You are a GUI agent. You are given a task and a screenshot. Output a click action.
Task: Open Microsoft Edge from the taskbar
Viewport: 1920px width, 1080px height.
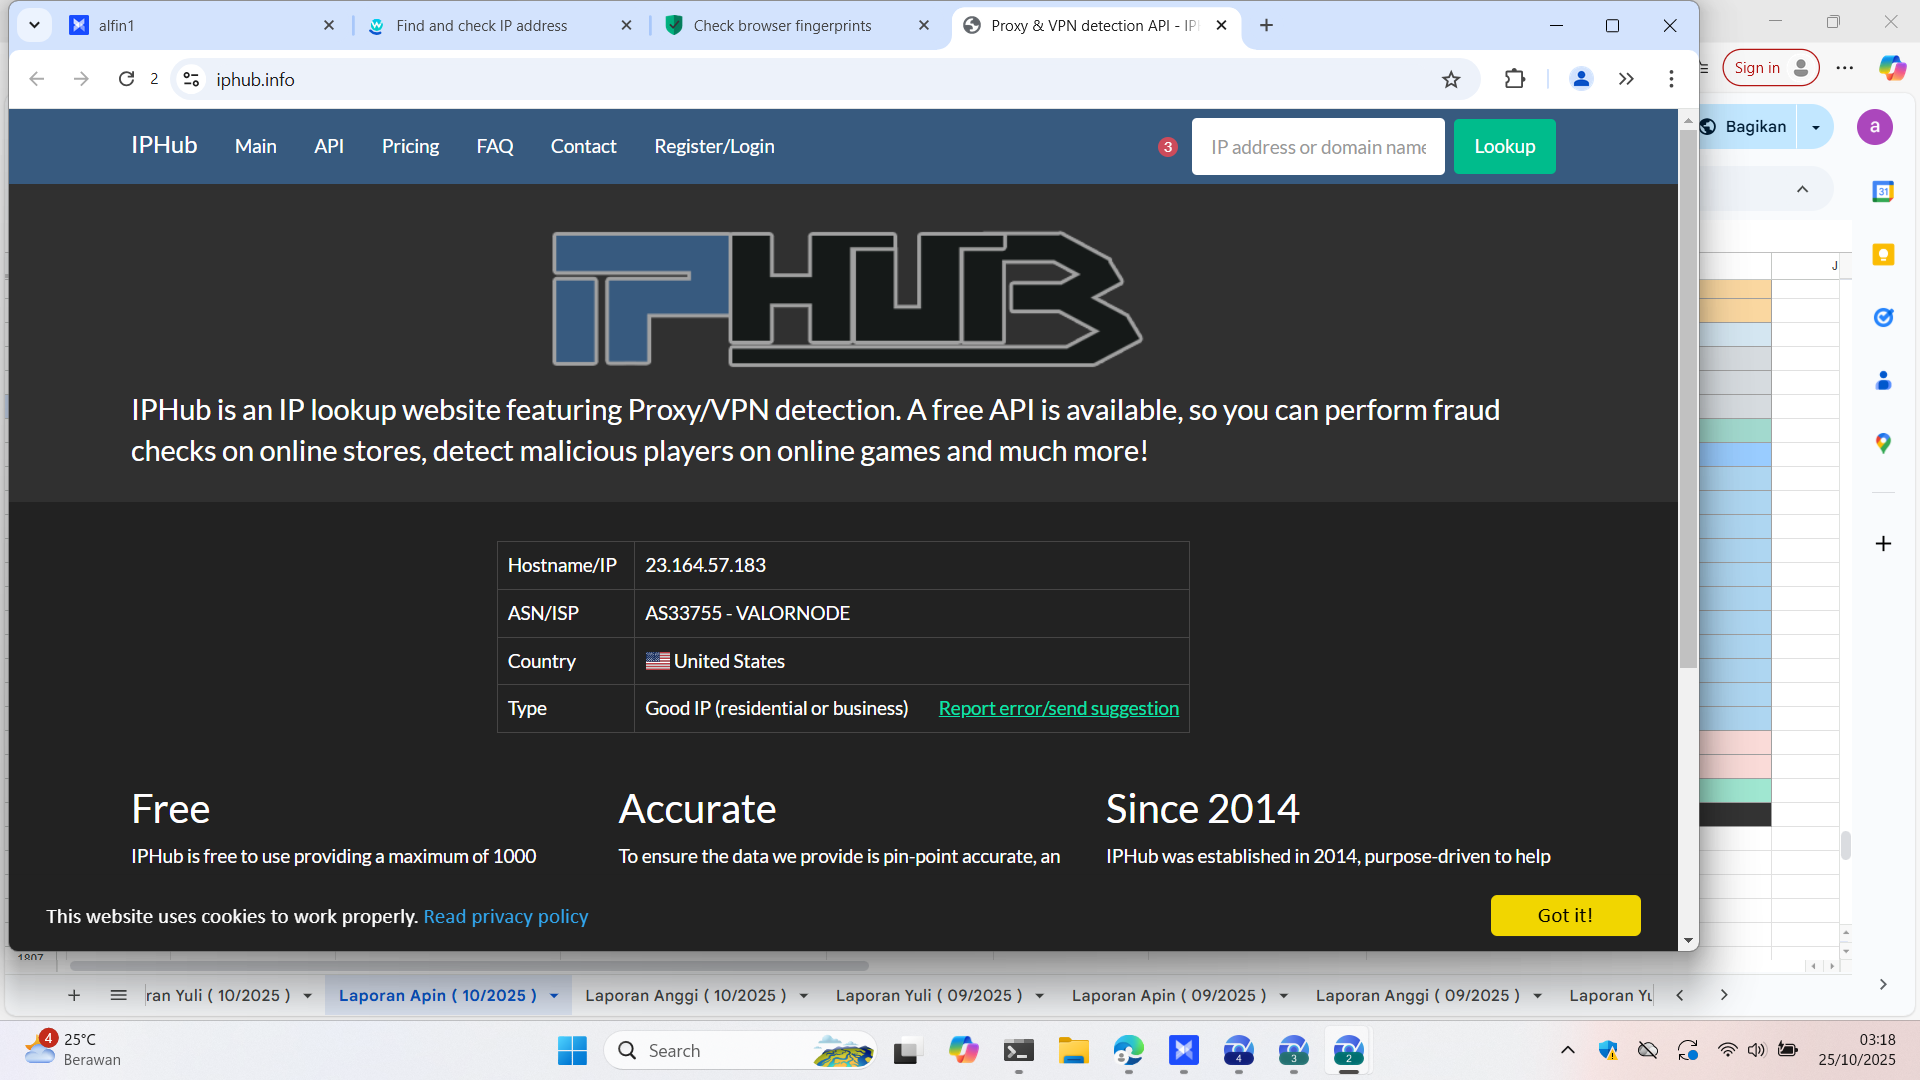1128,1051
